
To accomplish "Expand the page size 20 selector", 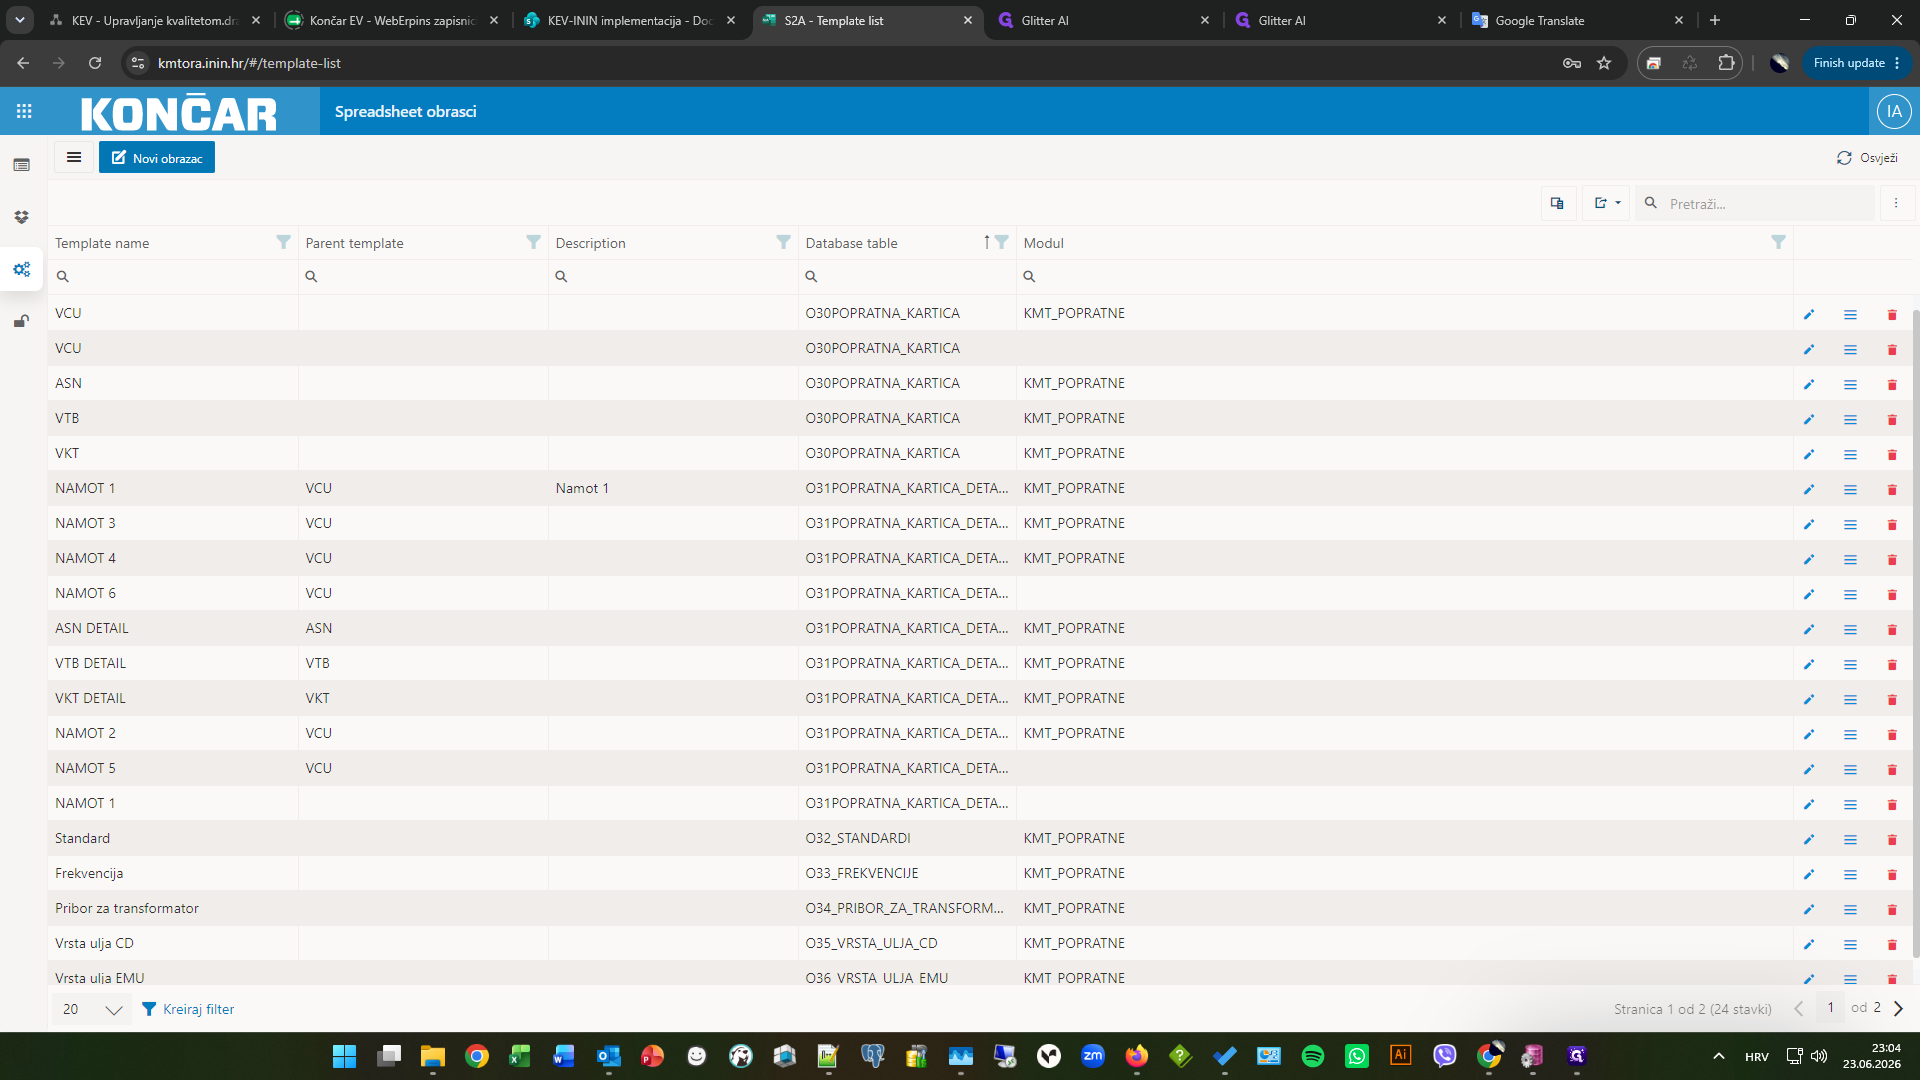I will [x=92, y=1009].
